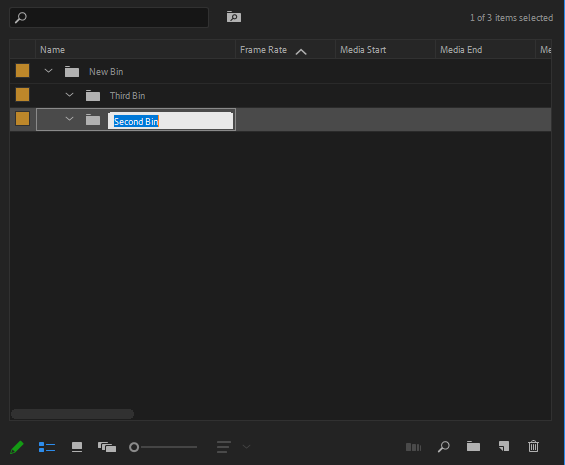
Task: Click the Clear trash can icon
Action: point(533,446)
